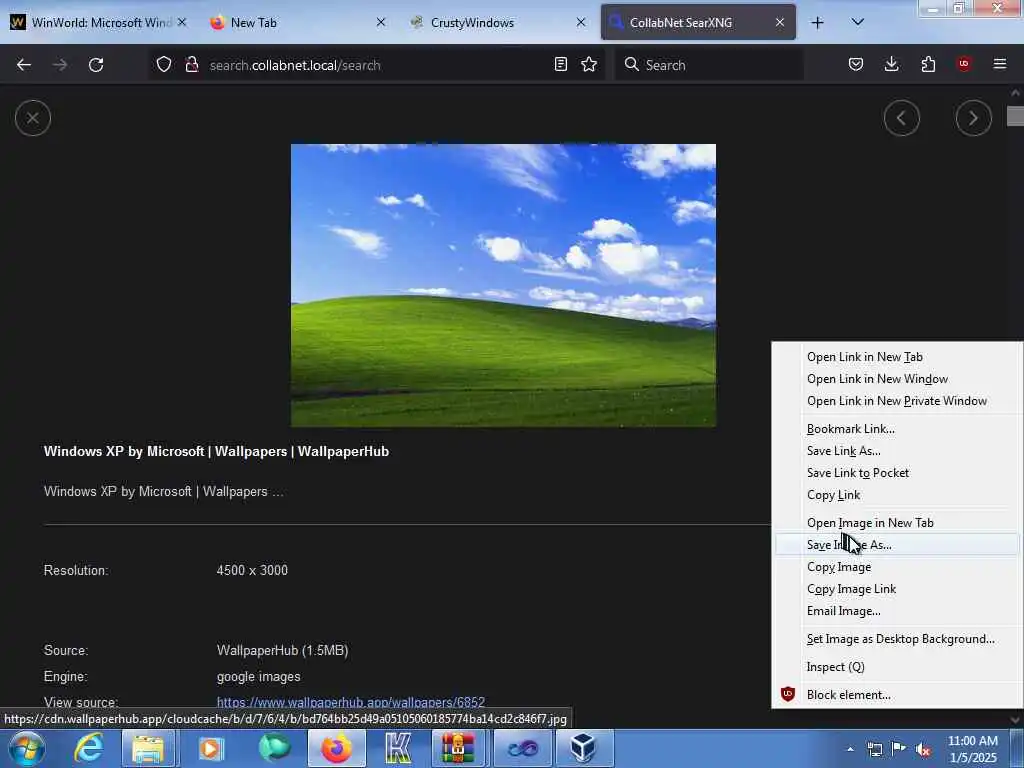Select Copy Link from context menu
This screenshot has width=1024, height=768.
click(833, 495)
